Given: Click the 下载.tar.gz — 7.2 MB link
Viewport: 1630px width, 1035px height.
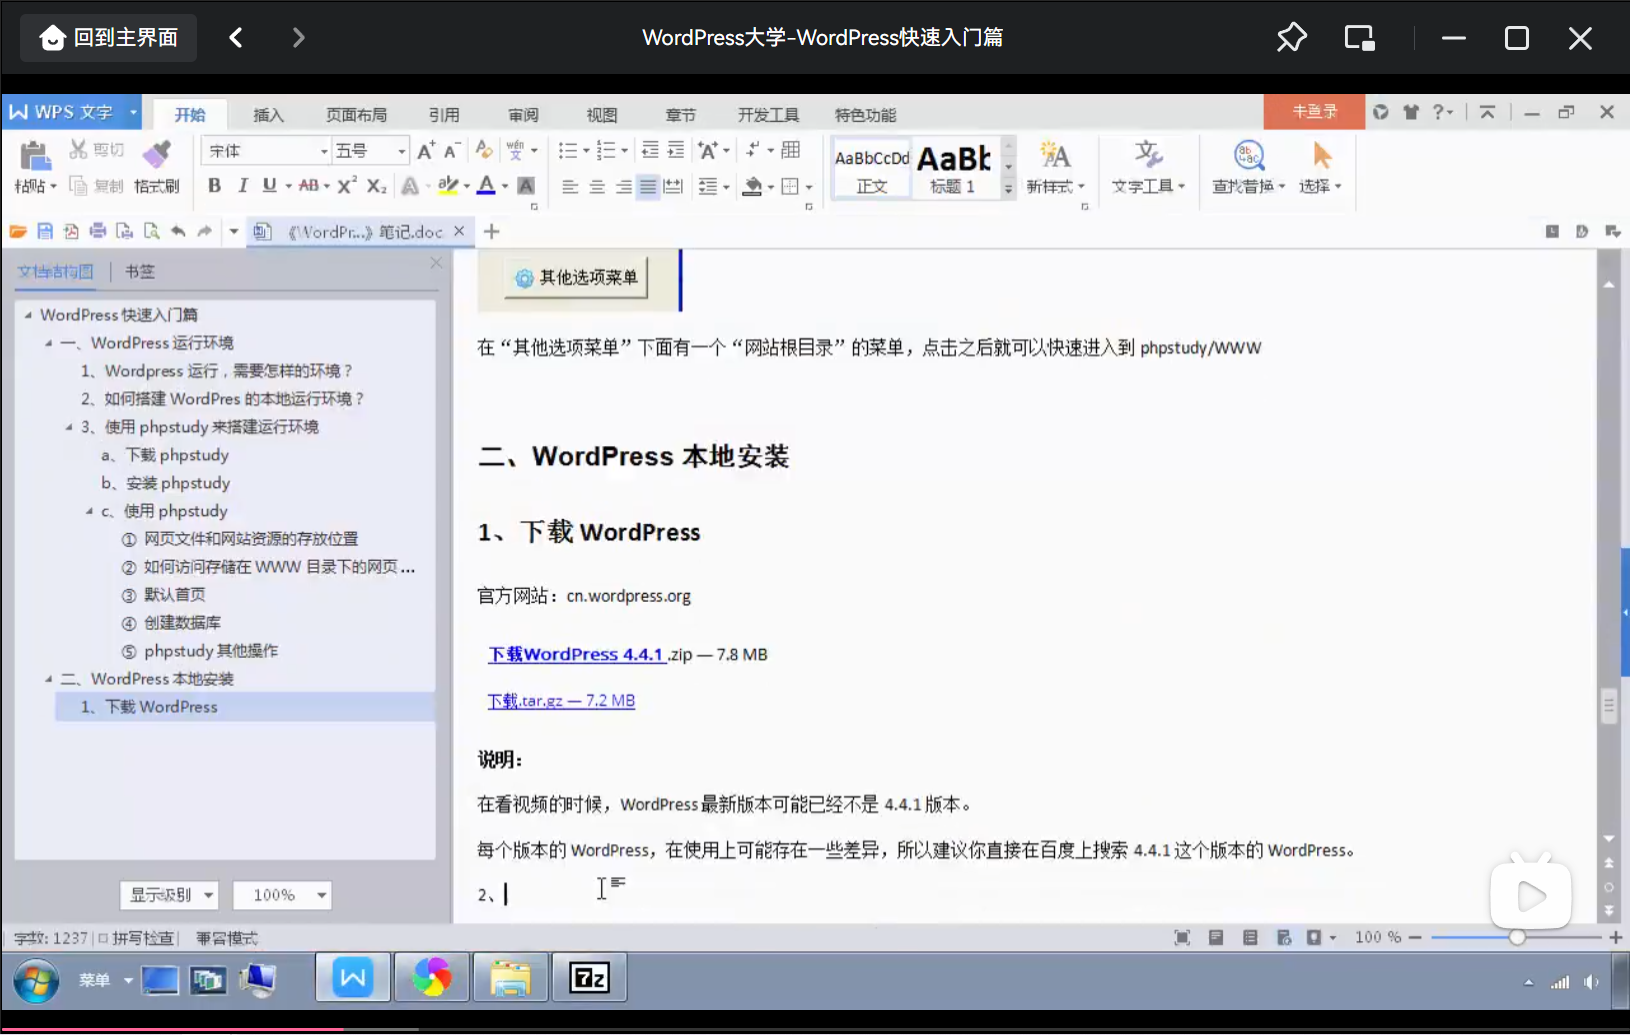Looking at the screenshot, I should (561, 701).
